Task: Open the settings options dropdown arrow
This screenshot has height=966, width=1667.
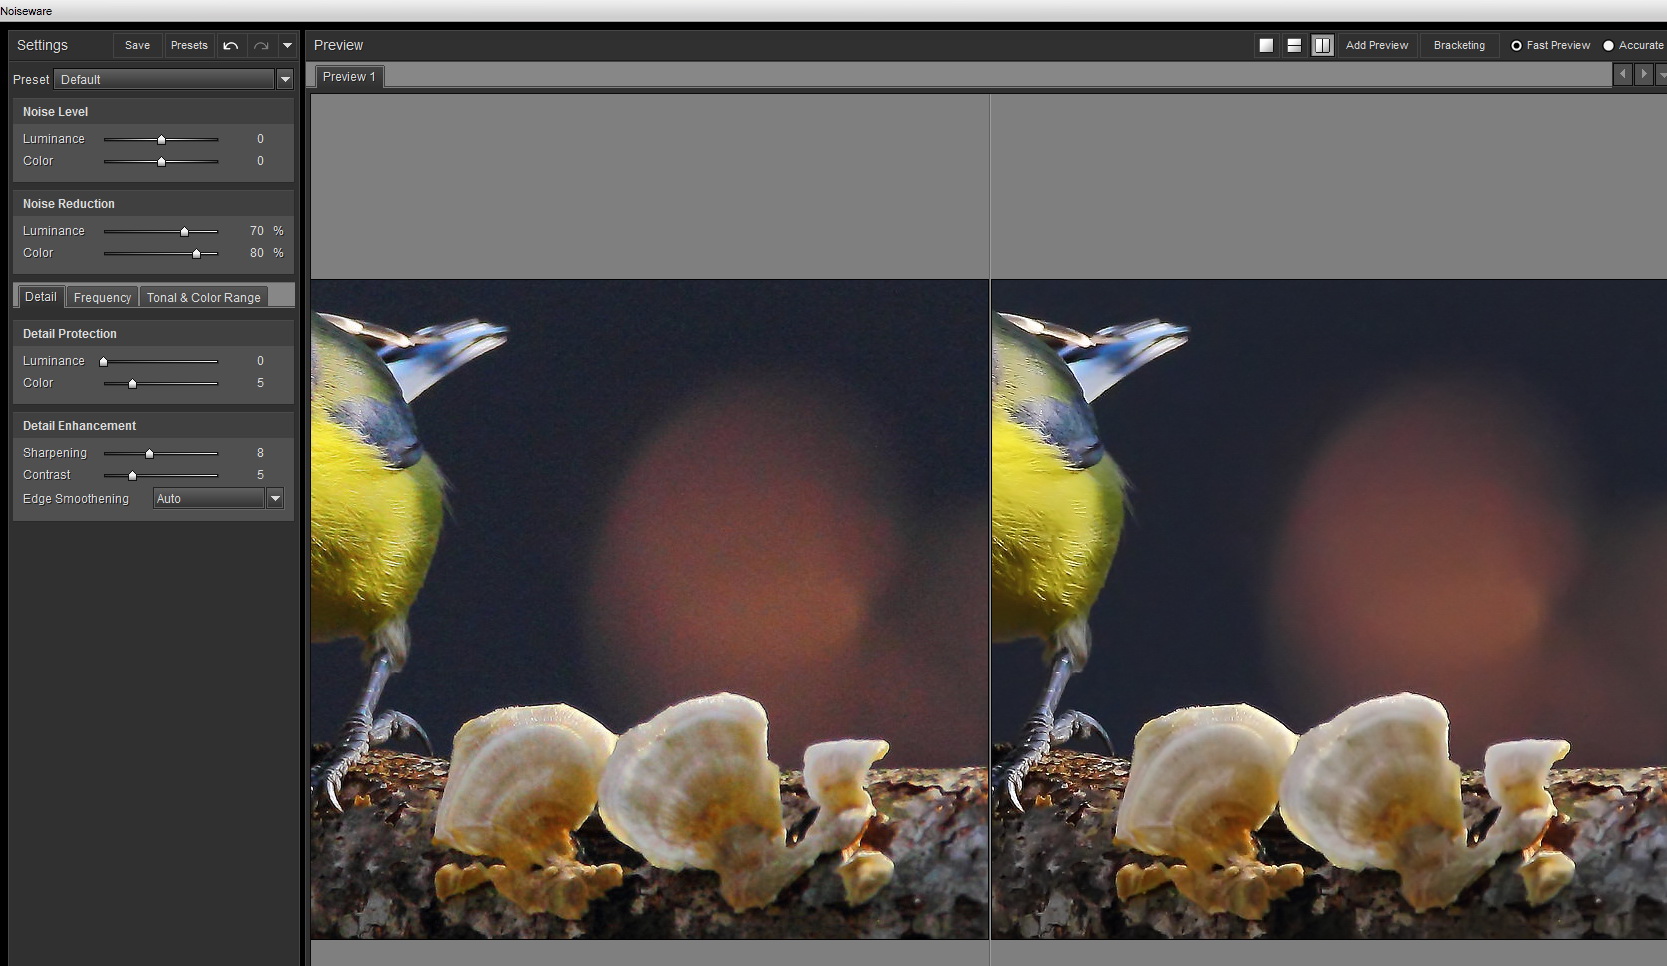Action: [x=287, y=45]
